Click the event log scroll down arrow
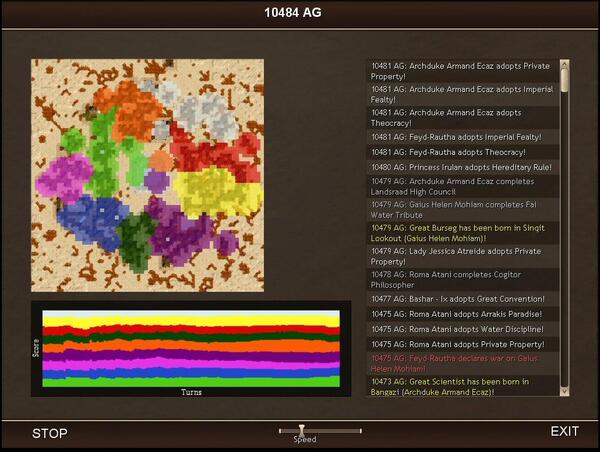 click(x=564, y=391)
